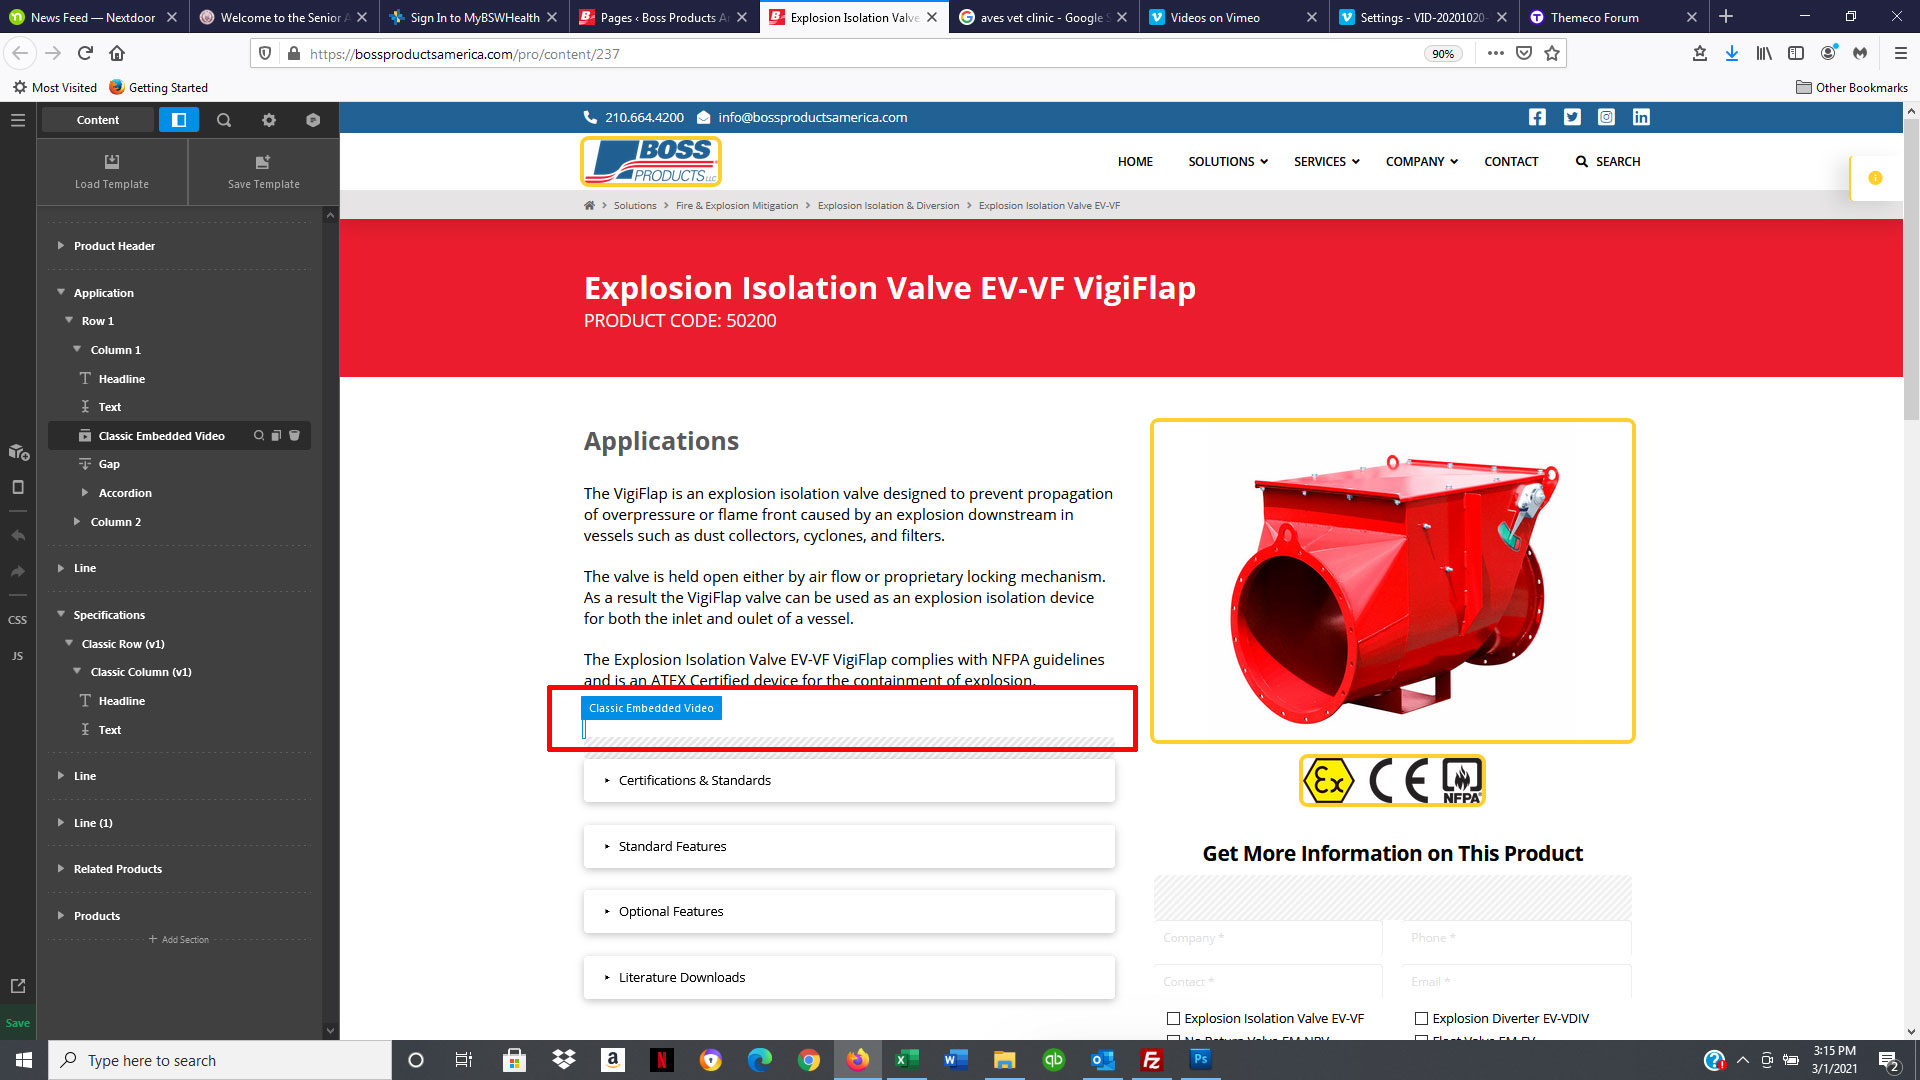Redo the builder change
Viewport: 1920px width, 1080px height.
coord(18,572)
